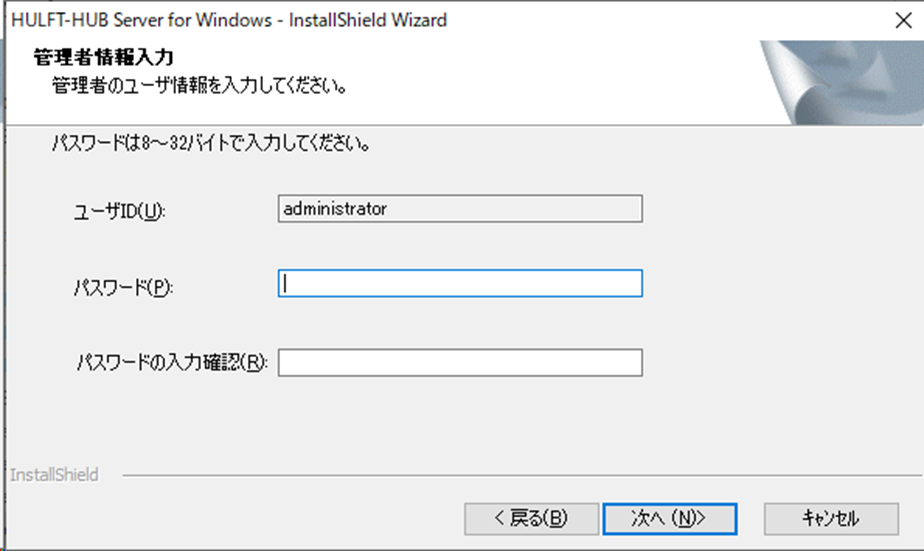924x551 pixels.
Task: Click the 管理者情報入力 heading
Action: click(x=104, y=57)
